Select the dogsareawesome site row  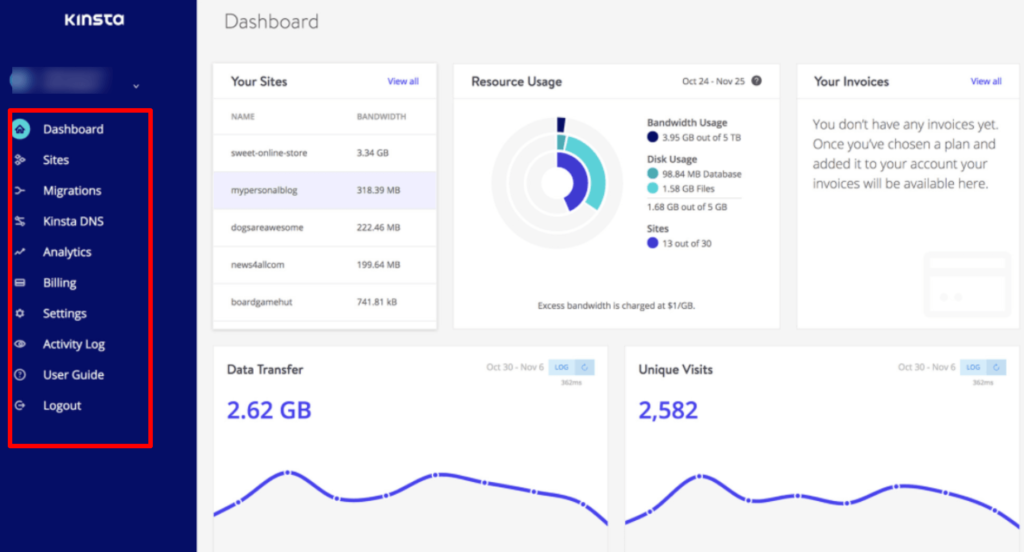325,227
